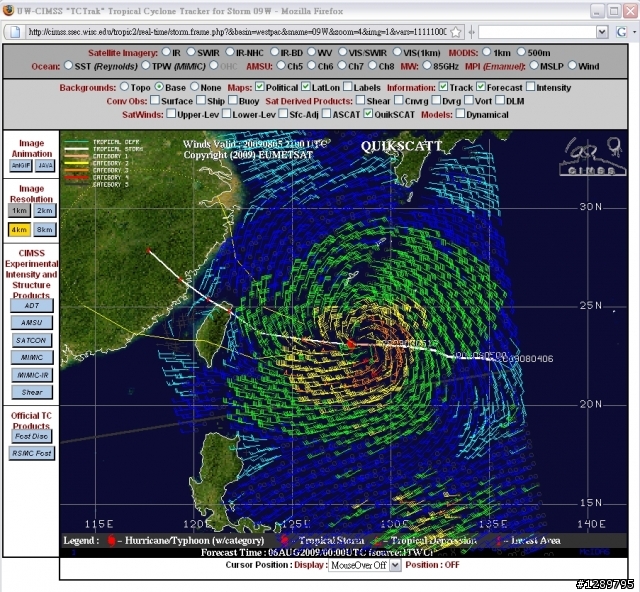This screenshot has width=640, height=592.
Task: Select AMSU Ch7 radio
Action: (x=342, y=65)
